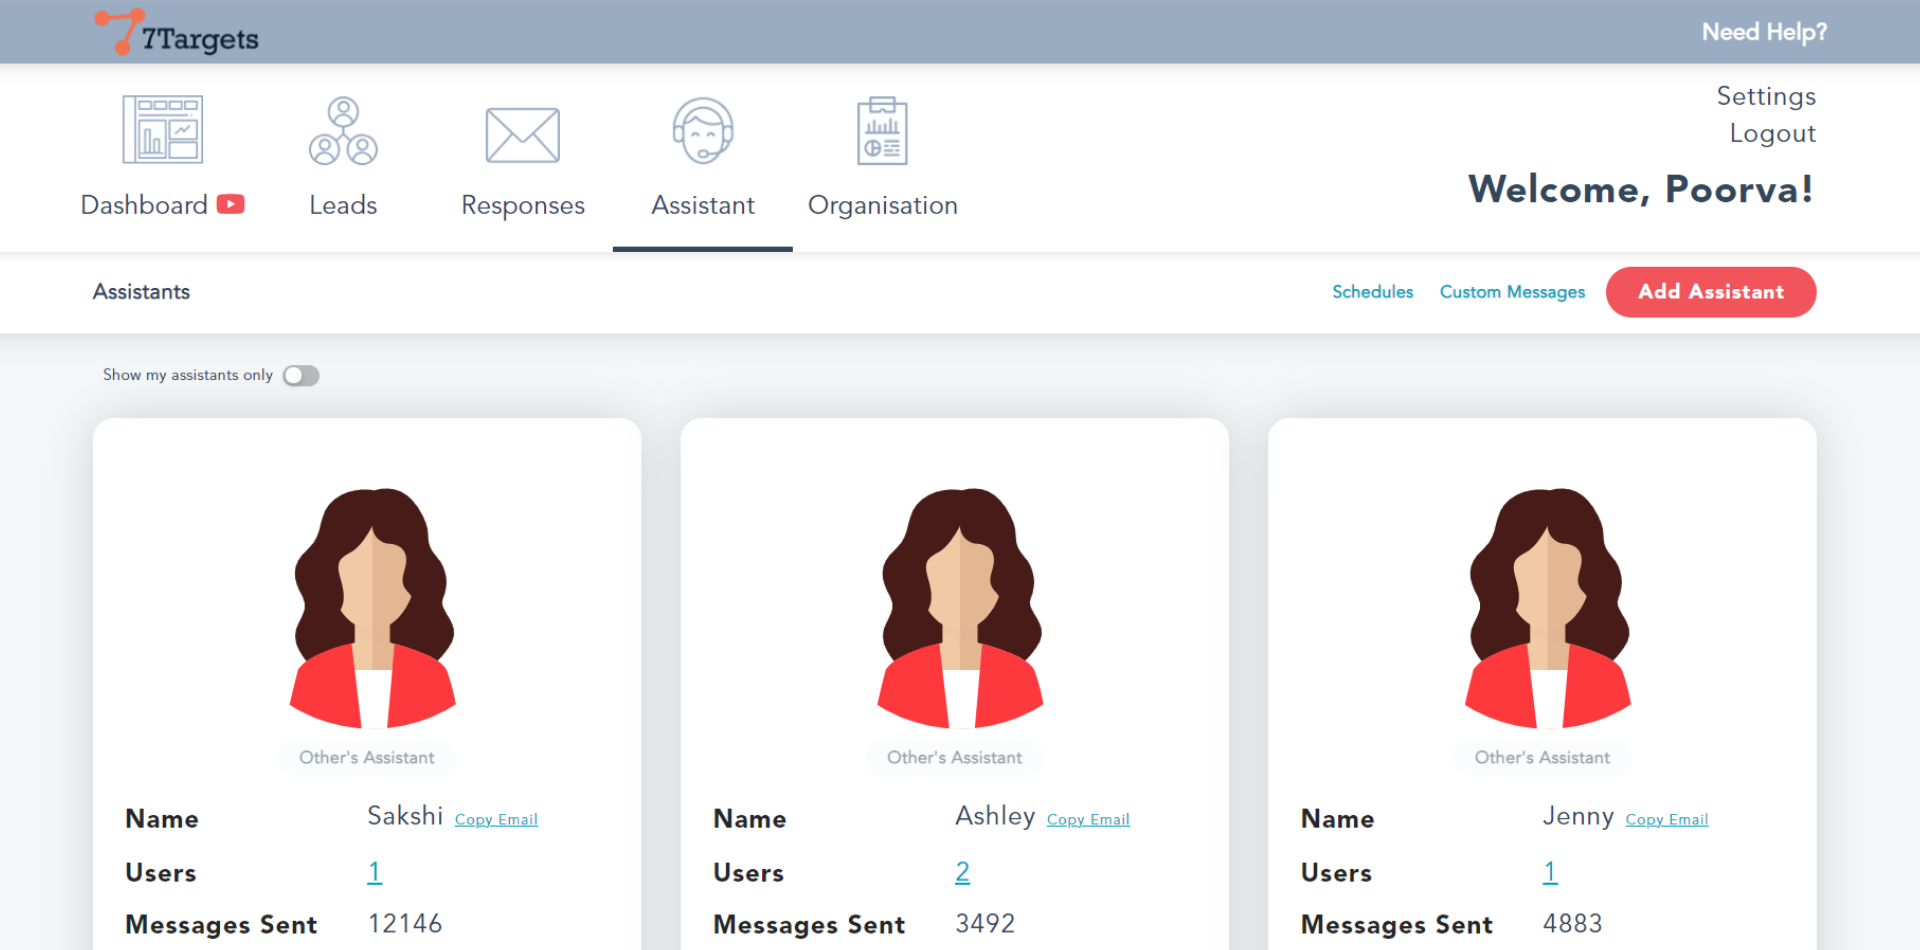The image size is (1920, 950).
Task: Open the Dashboard icon
Action: click(162, 130)
